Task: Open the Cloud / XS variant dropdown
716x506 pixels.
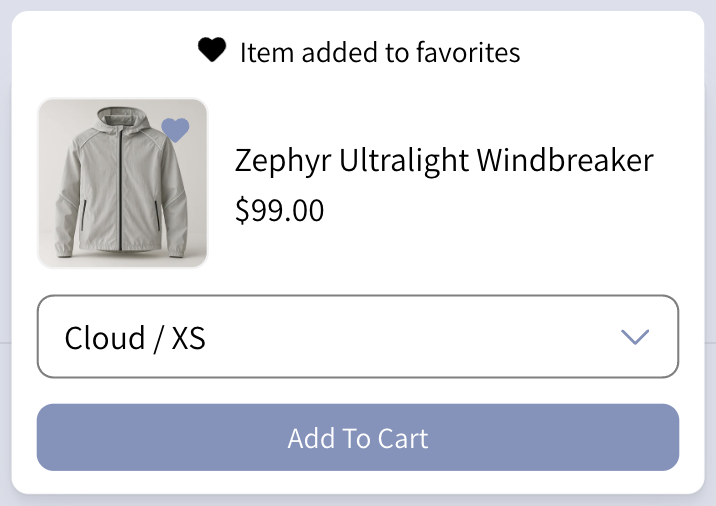Action: [x=357, y=337]
